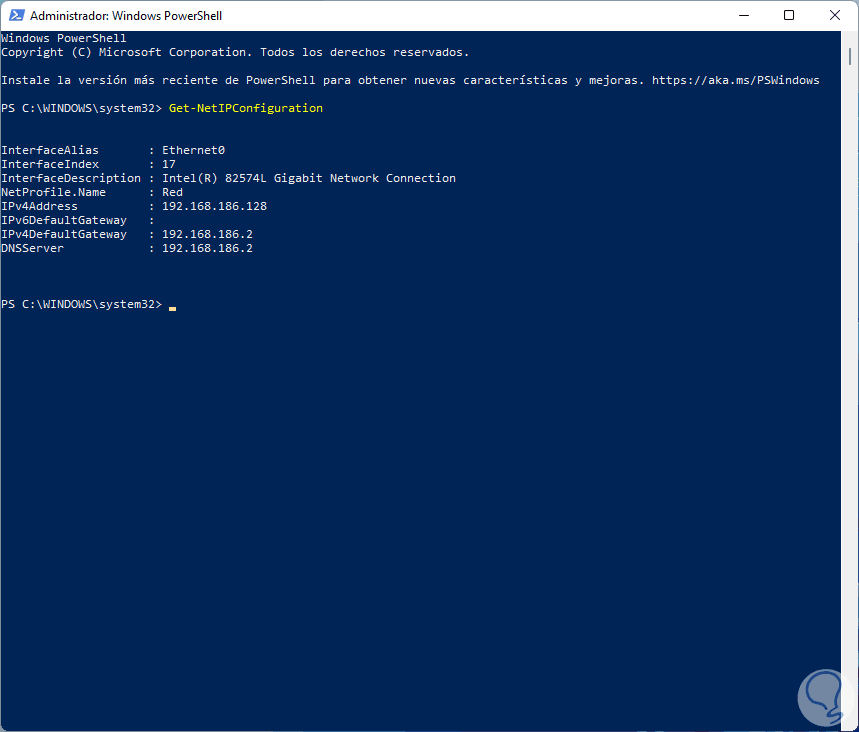The image size is (859, 732).
Task: Click the Microsoft Corporation copyright line
Action: [235, 52]
